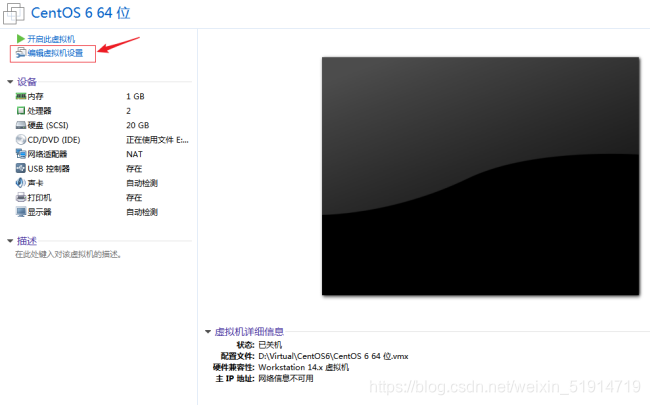Click the NAT network value
Viewport: 650px width, 405px height.
point(134,154)
